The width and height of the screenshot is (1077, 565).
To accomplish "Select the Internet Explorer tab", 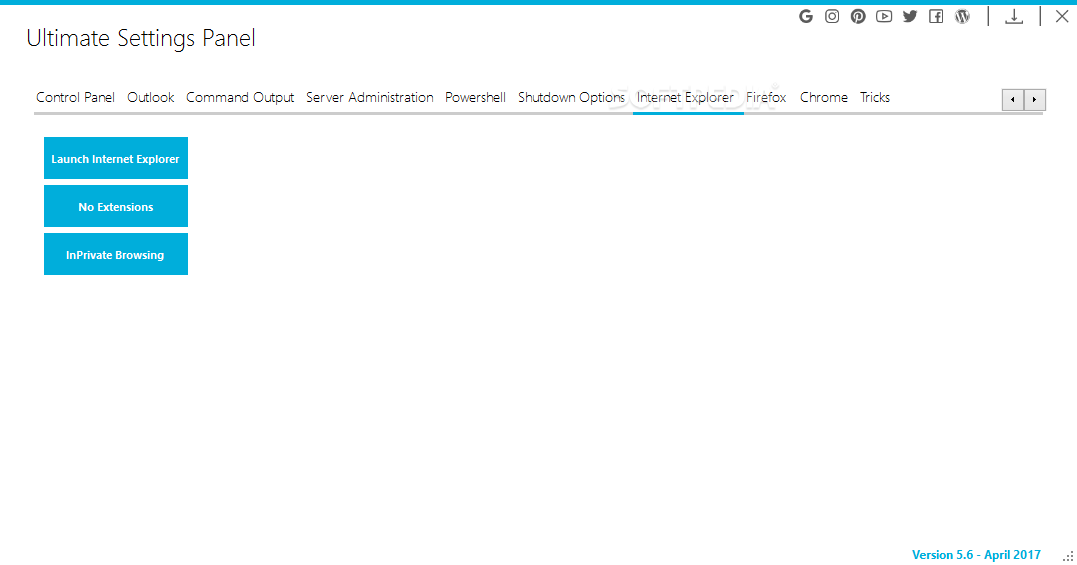I will [x=685, y=97].
